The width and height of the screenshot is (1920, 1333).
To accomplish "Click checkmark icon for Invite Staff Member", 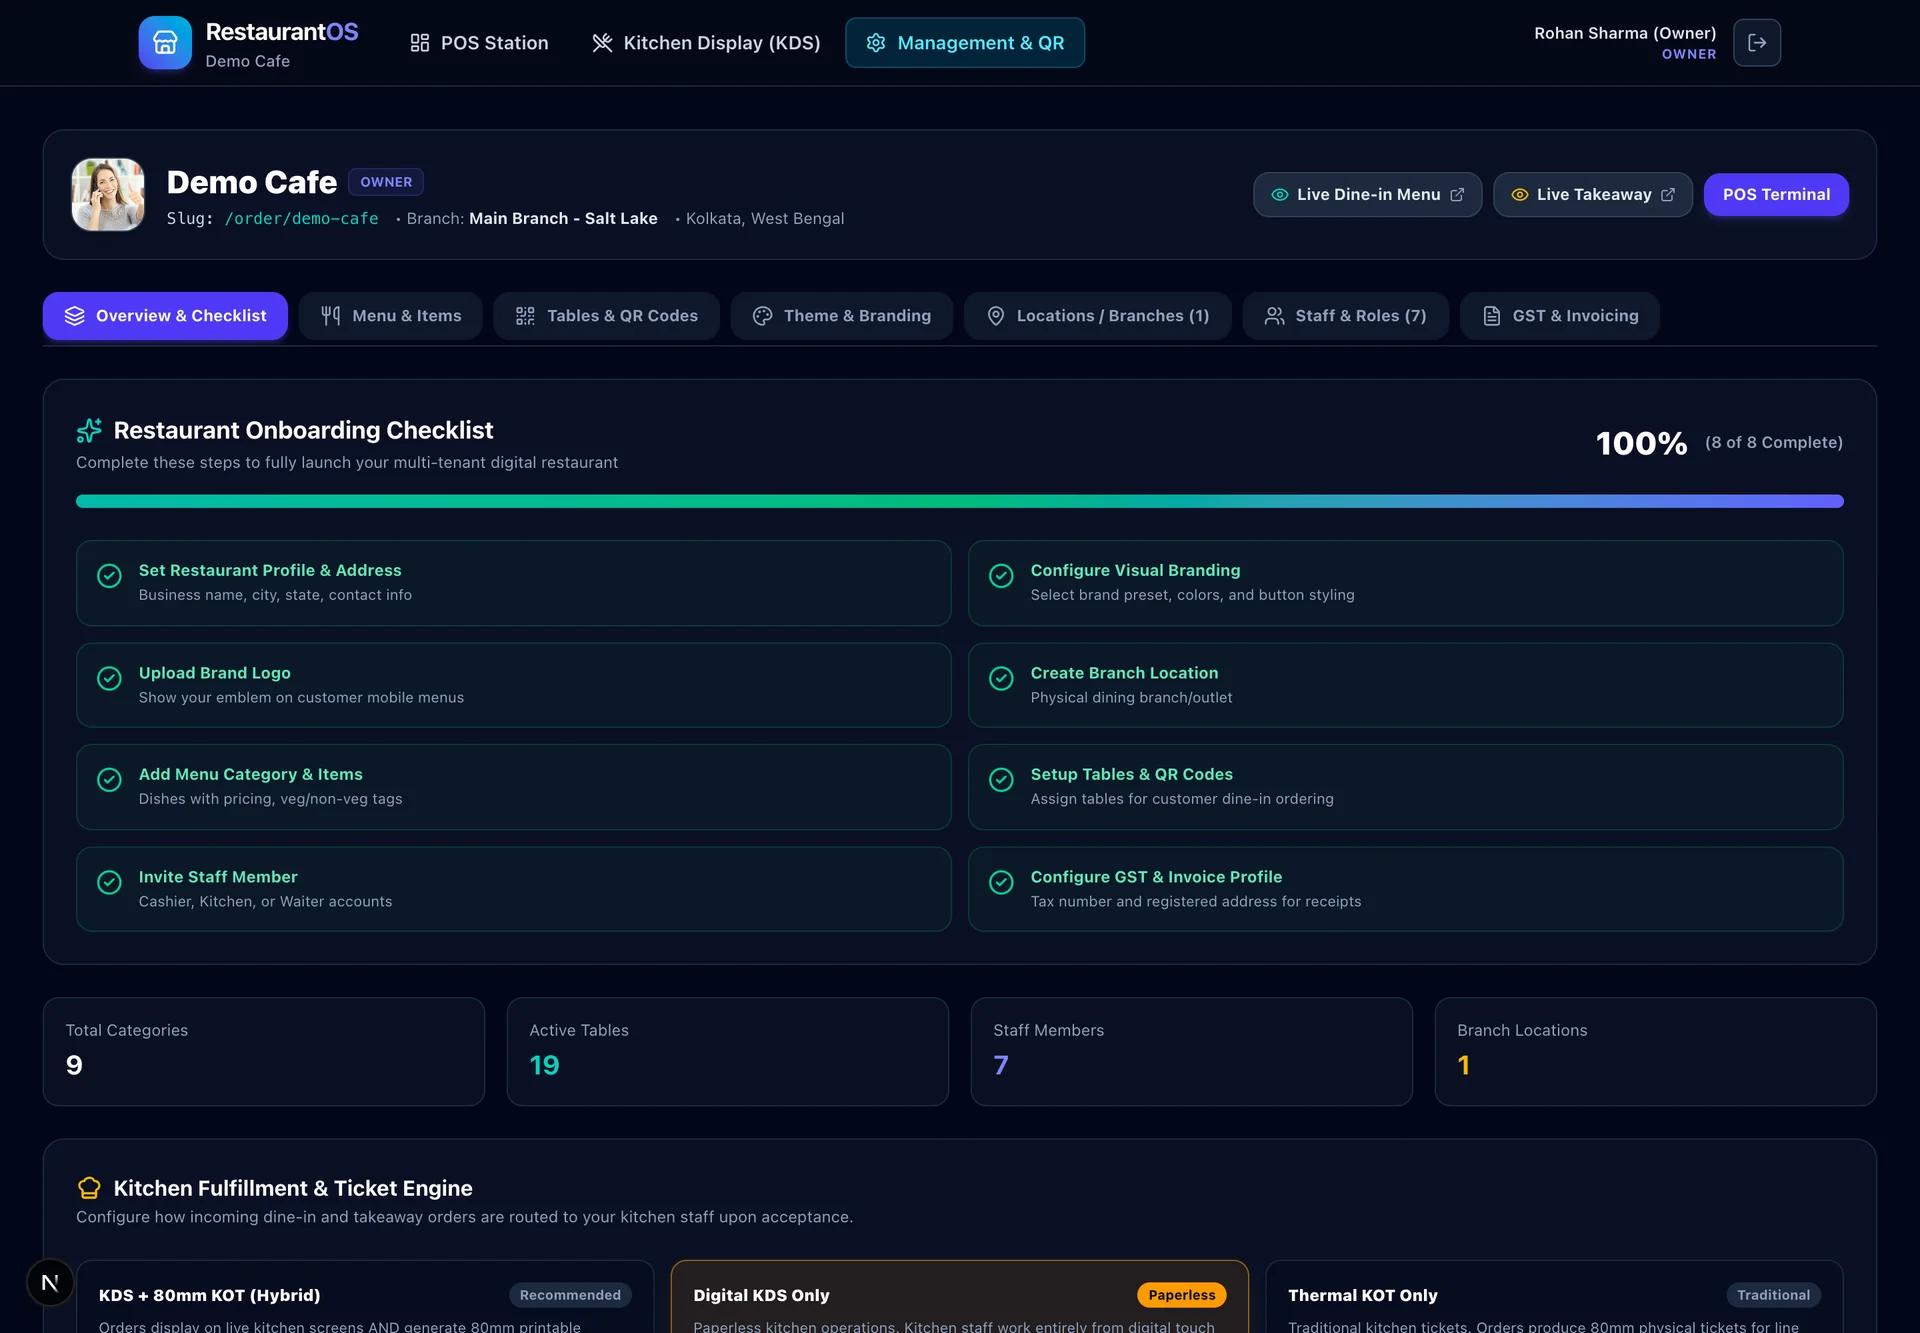I will 109,883.
